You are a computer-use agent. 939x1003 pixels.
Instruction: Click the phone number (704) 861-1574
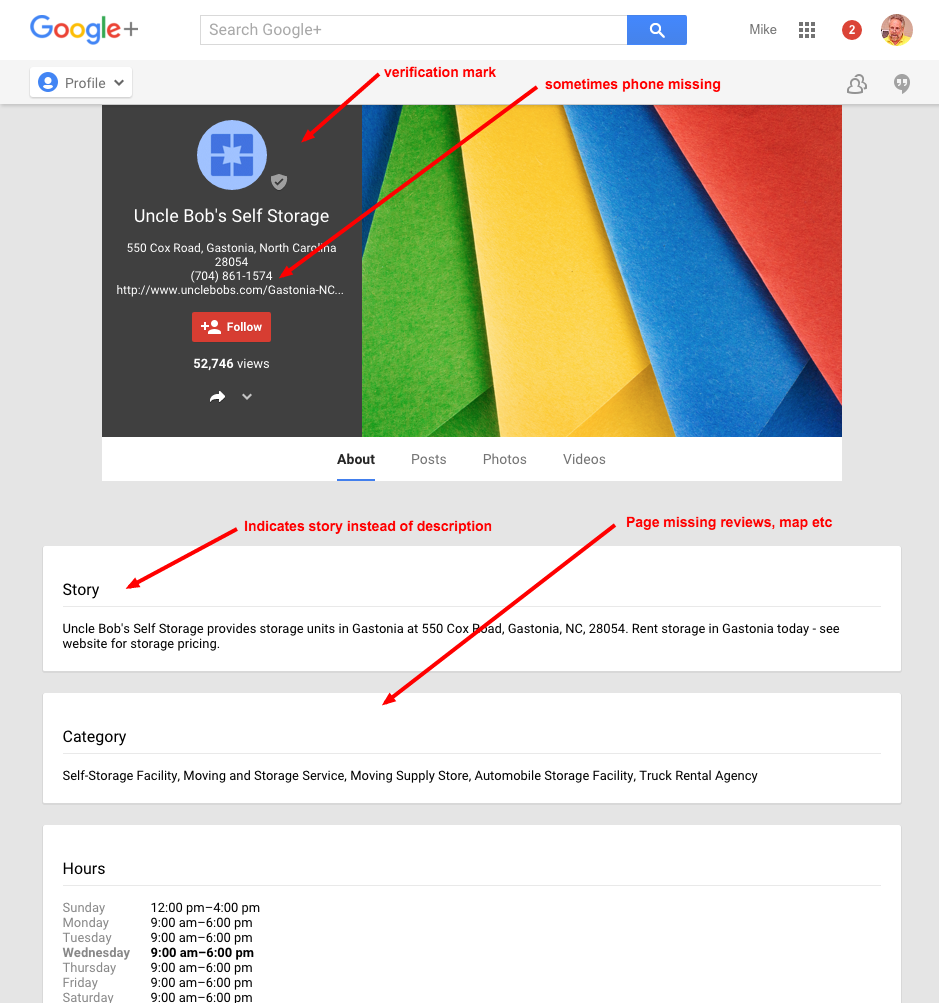pyautogui.click(x=231, y=276)
